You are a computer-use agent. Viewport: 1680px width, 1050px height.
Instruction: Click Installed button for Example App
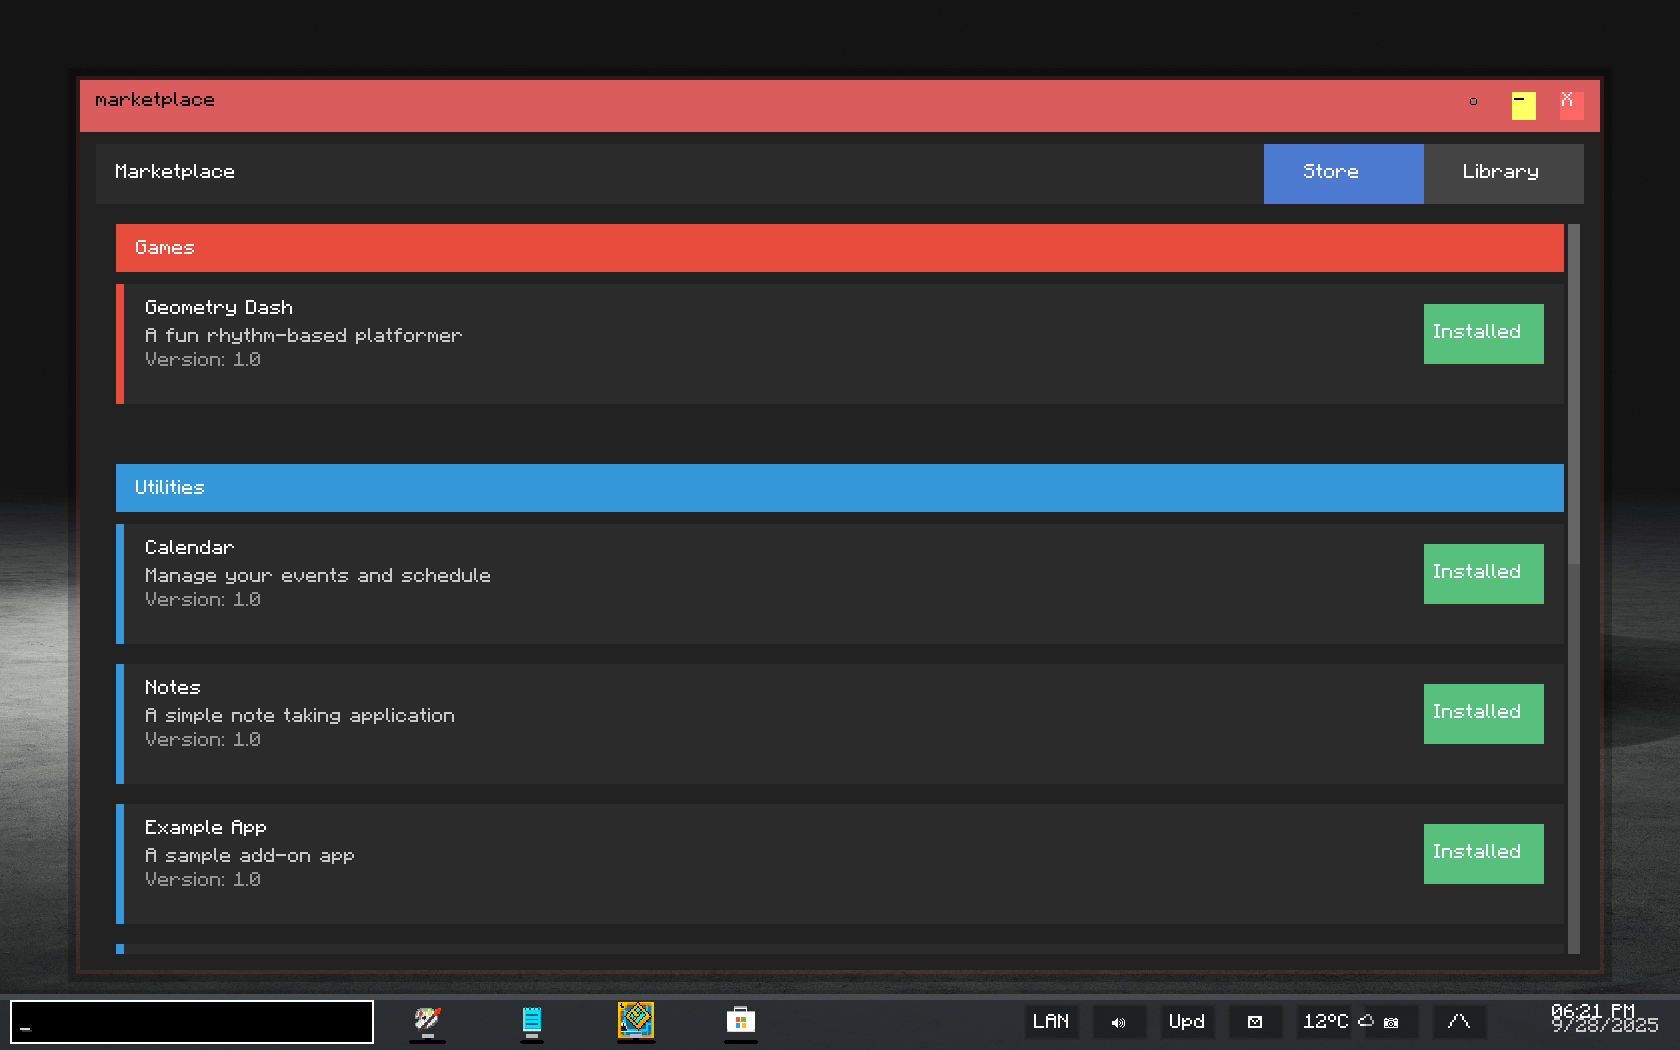pyautogui.click(x=1483, y=853)
